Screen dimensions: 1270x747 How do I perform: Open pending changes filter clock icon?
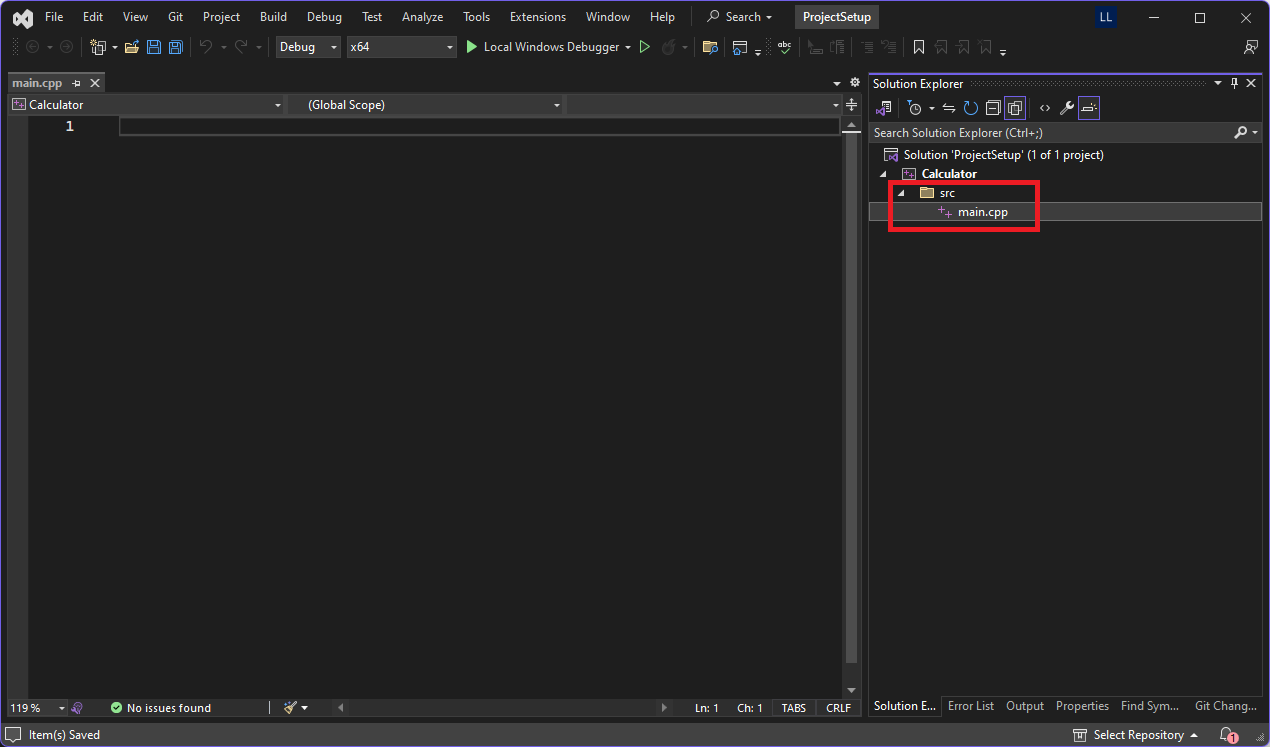pyautogui.click(x=914, y=108)
